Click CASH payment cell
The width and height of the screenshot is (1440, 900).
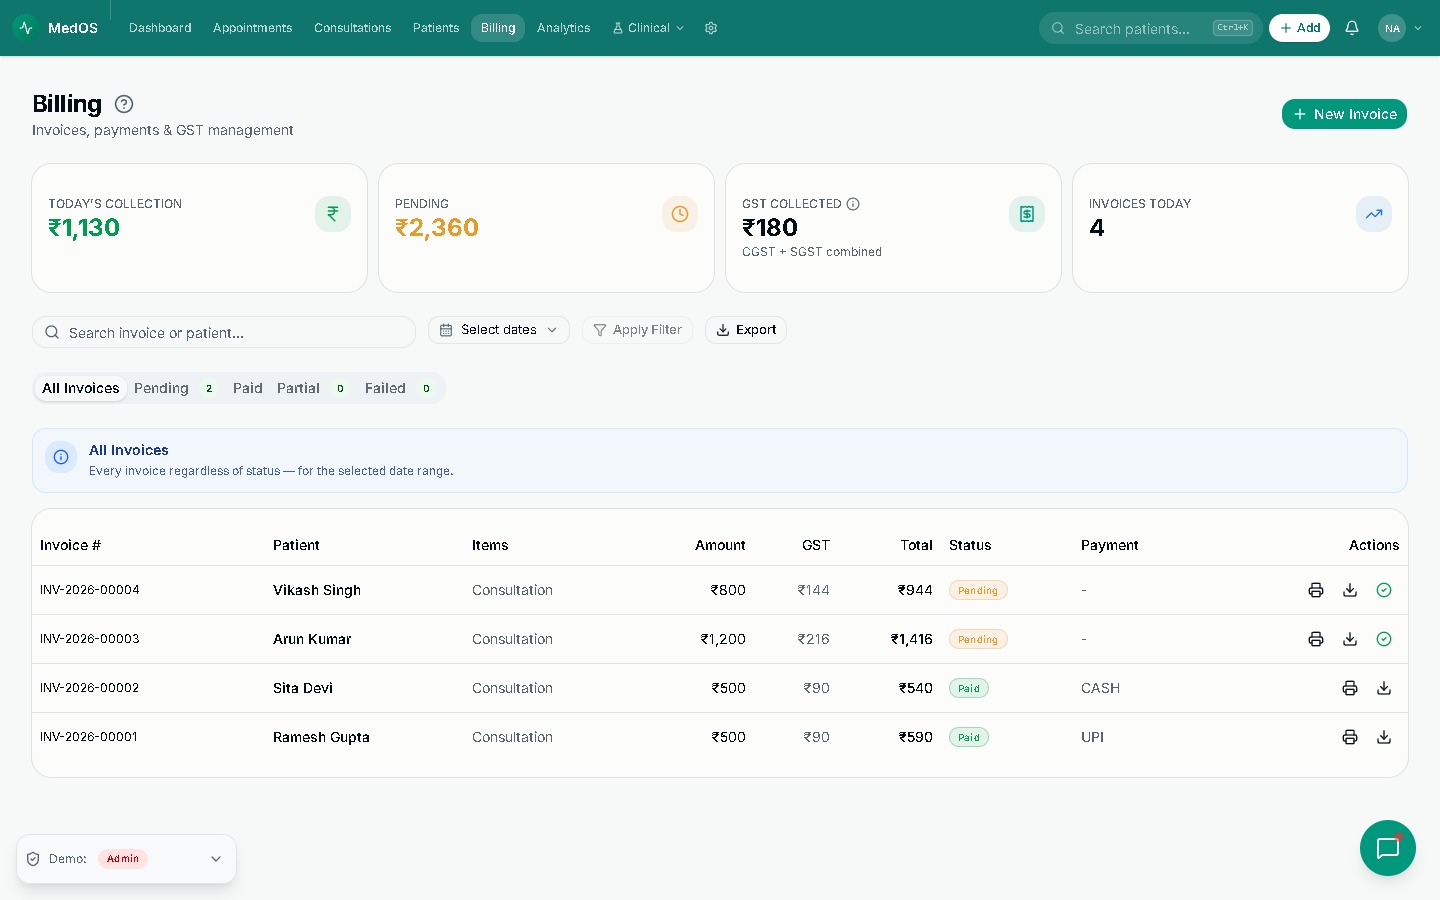pos(1100,688)
